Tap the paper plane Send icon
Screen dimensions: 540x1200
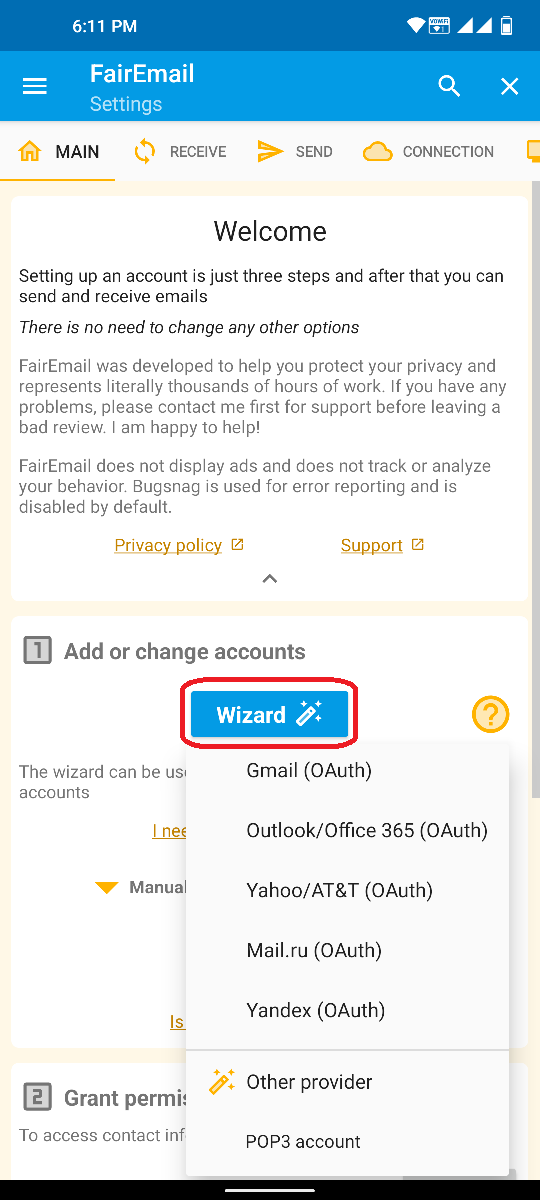click(270, 152)
